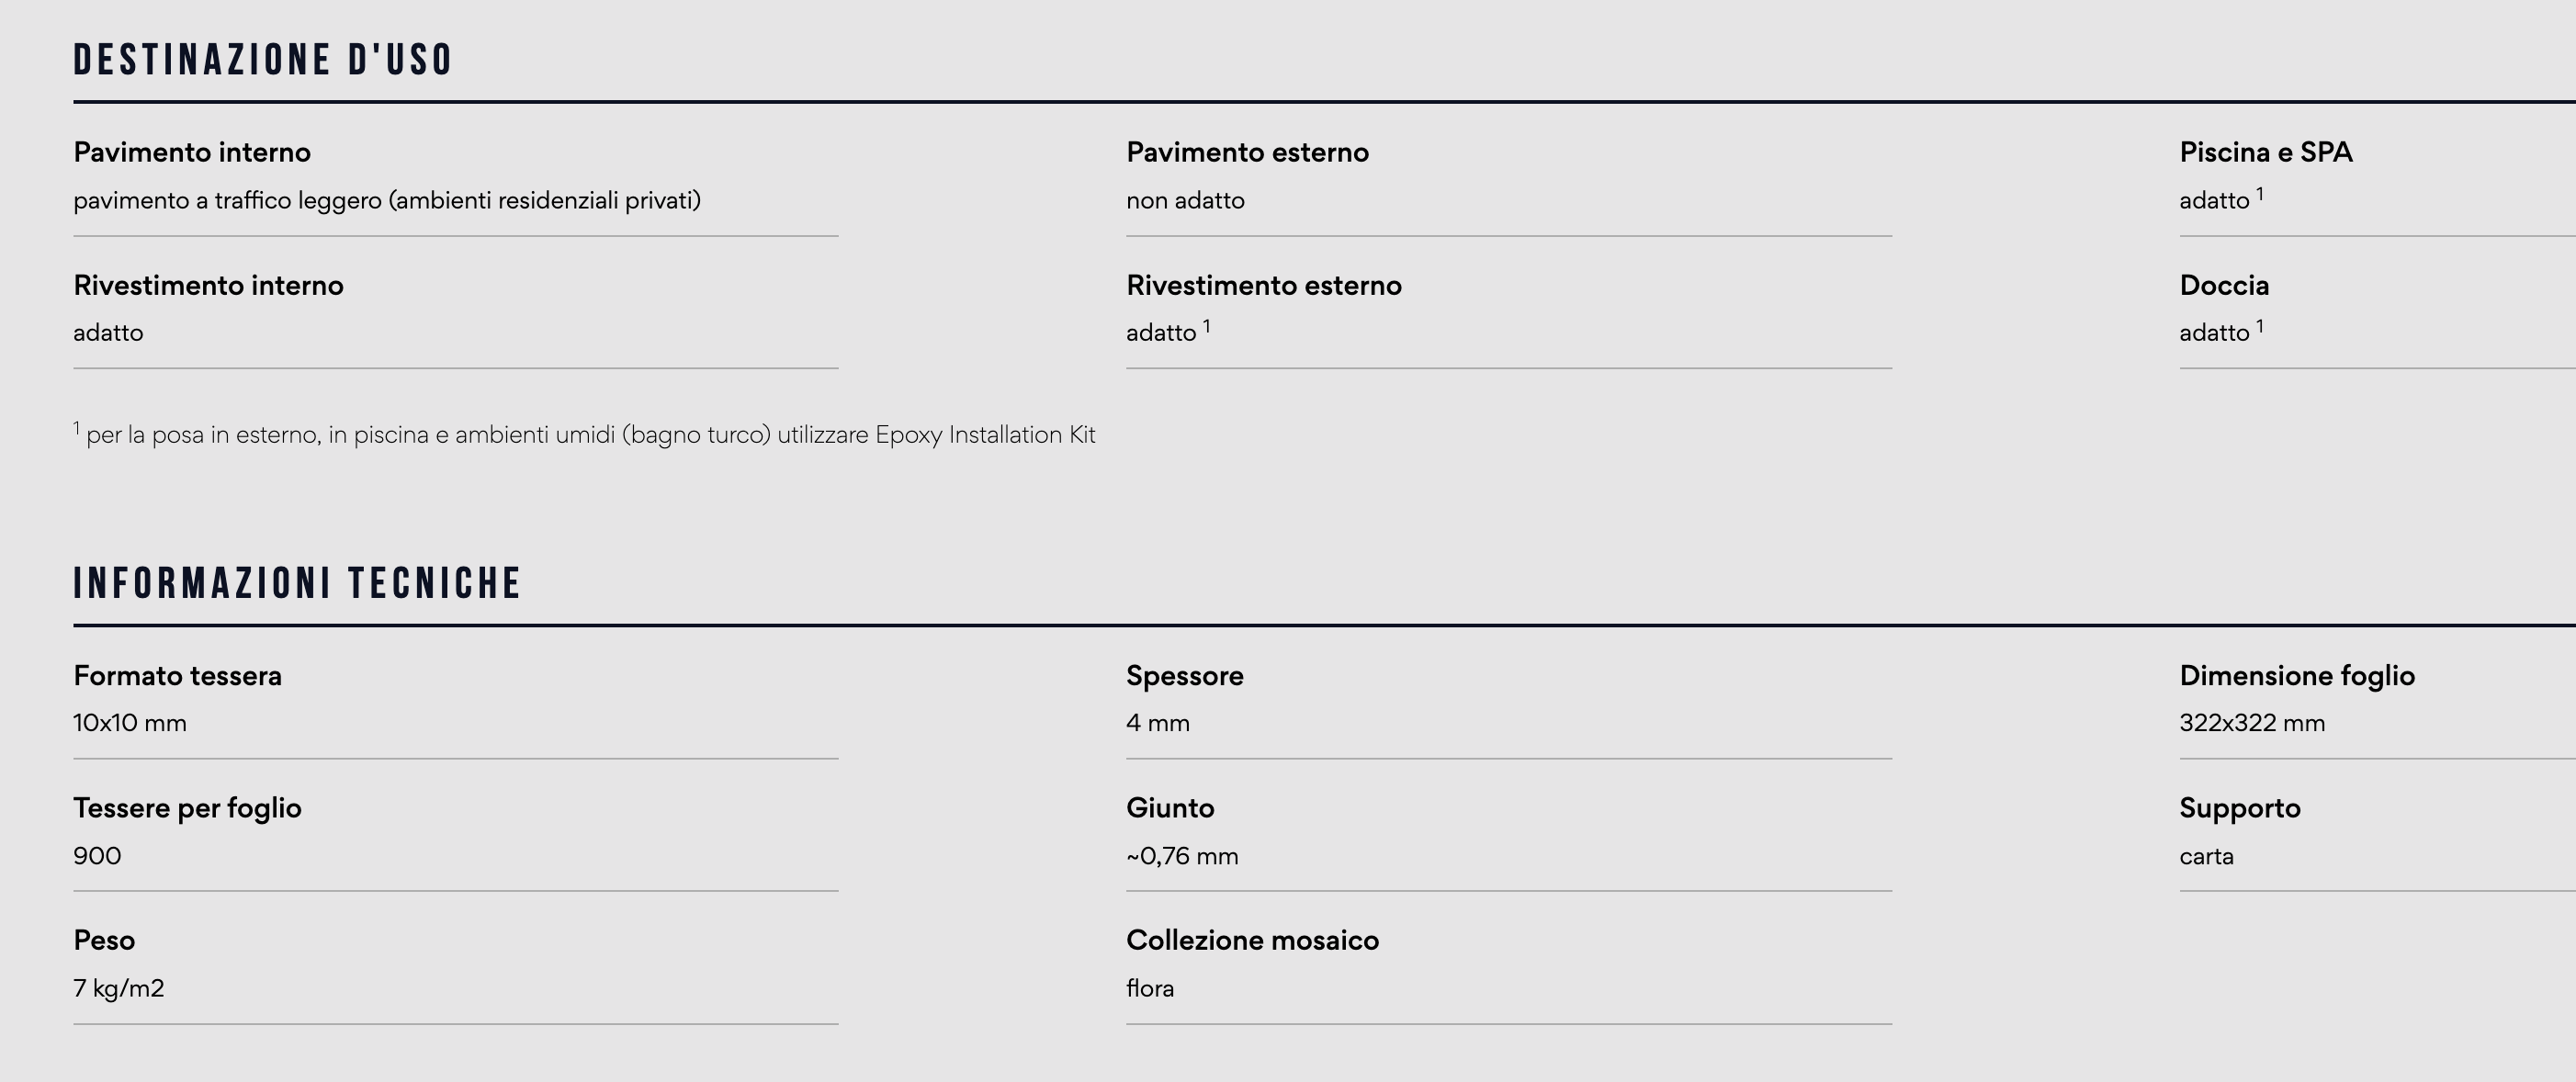Click the footnote superscript under Rivestimento esterno
Screen dimensions: 2576x1082
click(x=1206, y=326)
